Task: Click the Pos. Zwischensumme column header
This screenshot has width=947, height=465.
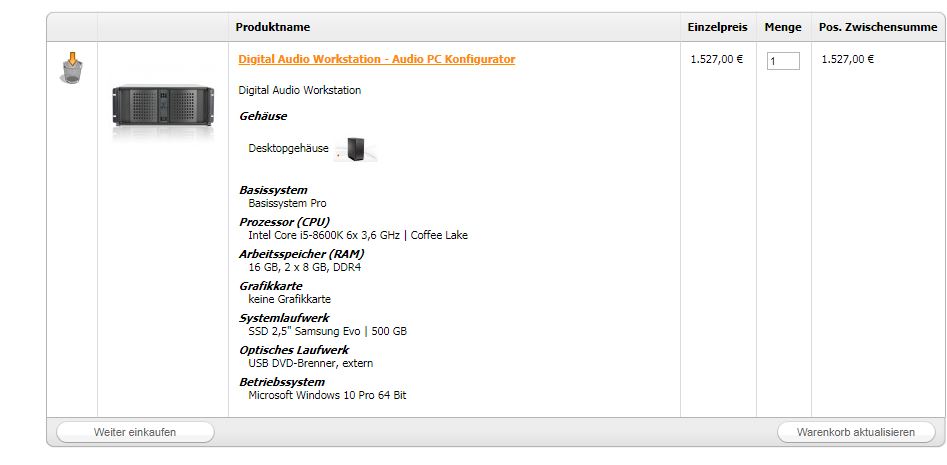Action: pos(877,27)
